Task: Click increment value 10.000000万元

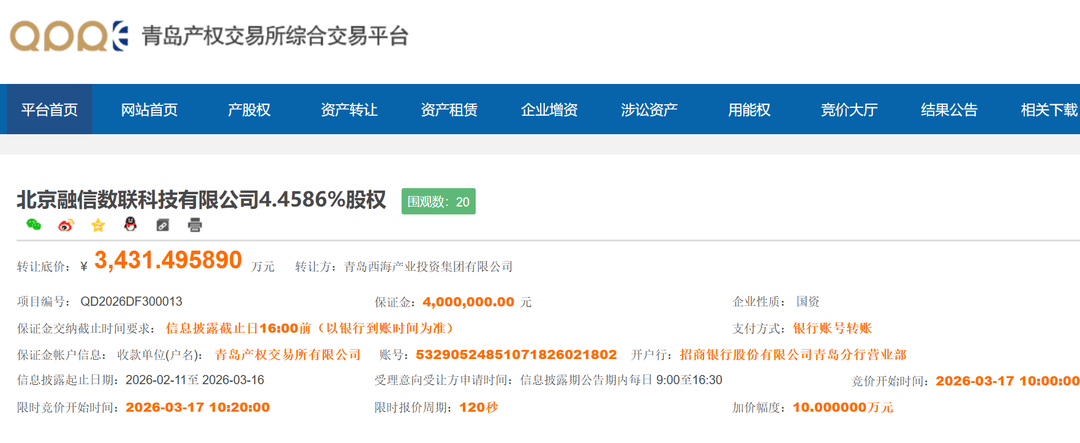Action: 843,407
